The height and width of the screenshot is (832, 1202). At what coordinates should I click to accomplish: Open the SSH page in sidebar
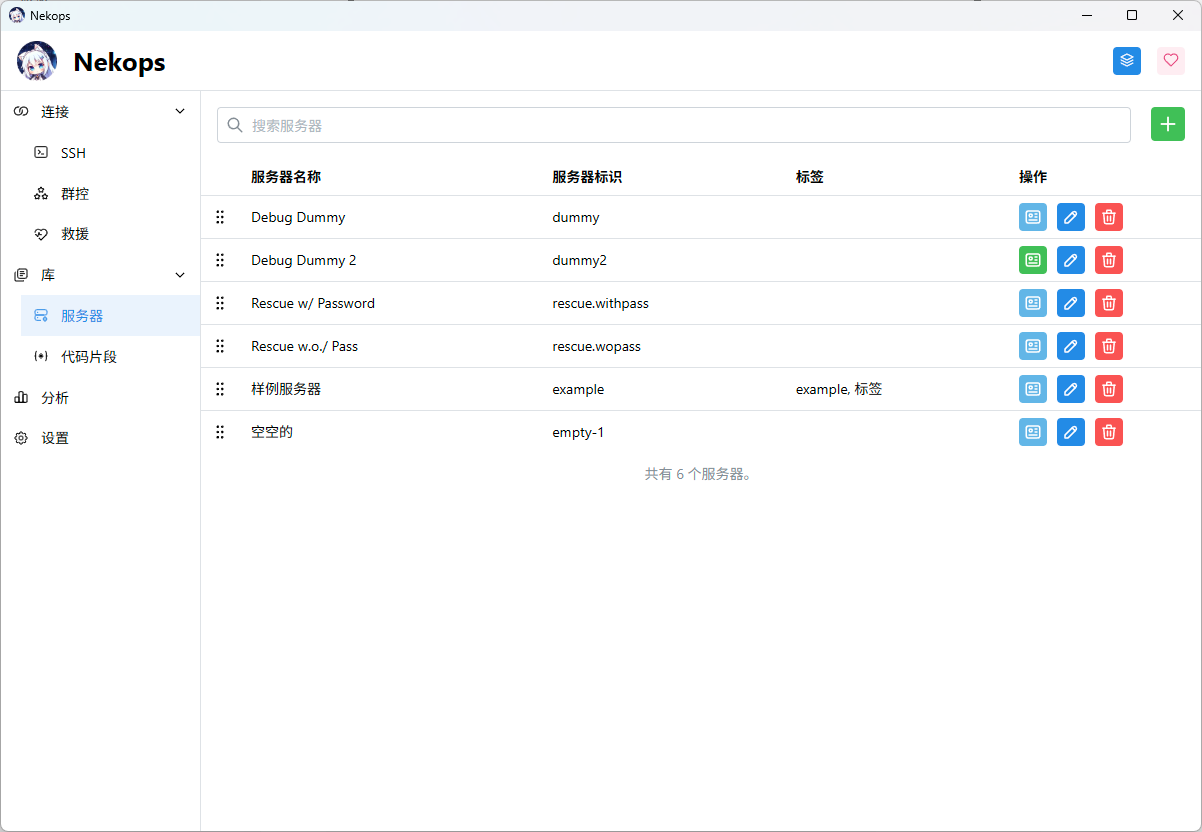click(x=73, y=153)
